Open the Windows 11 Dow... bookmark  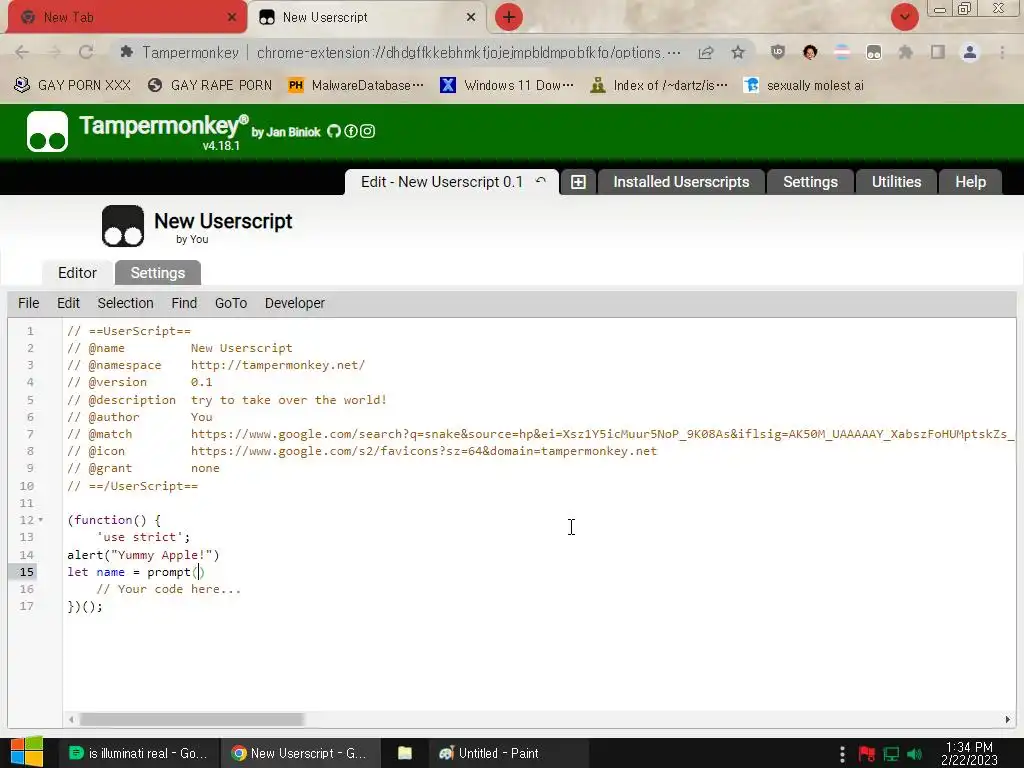pos(507,86)
